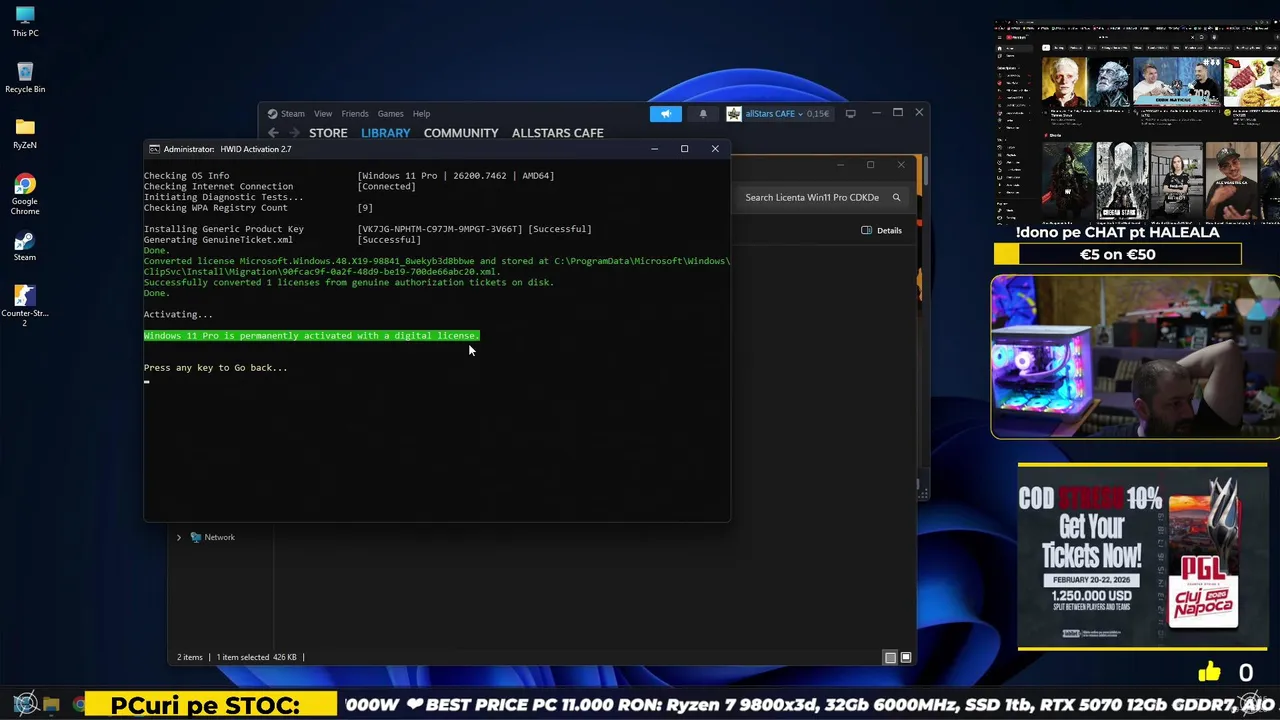The image size is (1280, 720).
Task: Open the Steam Help menu
Action: 421,113
